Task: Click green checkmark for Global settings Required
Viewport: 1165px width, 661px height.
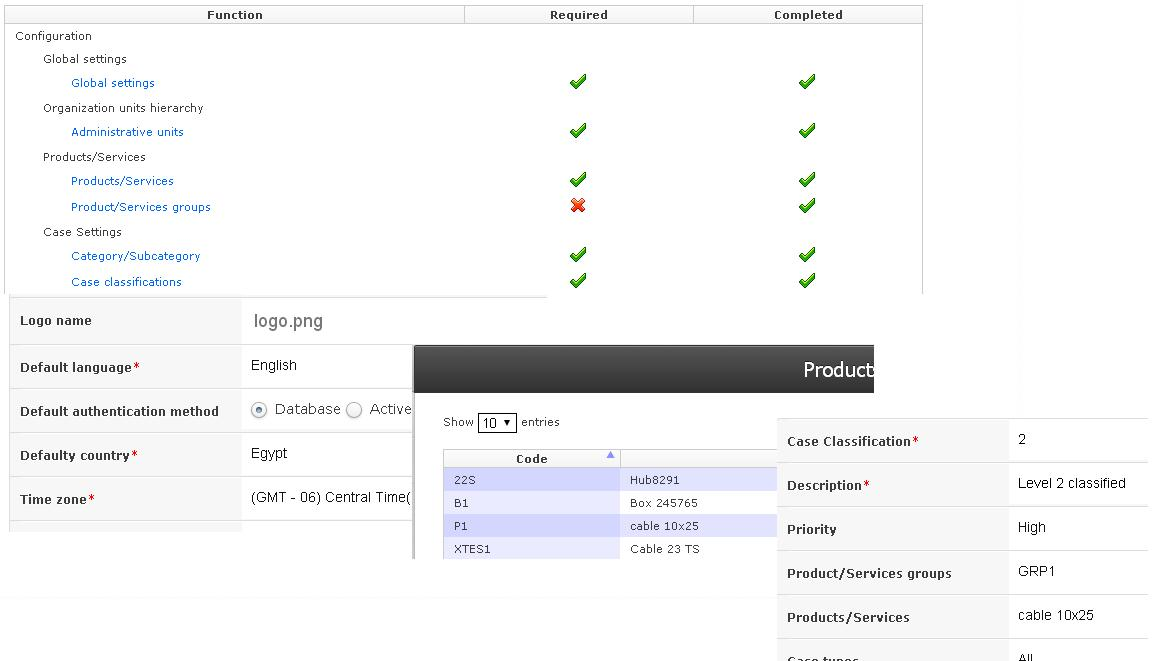Action: (577, 82)
